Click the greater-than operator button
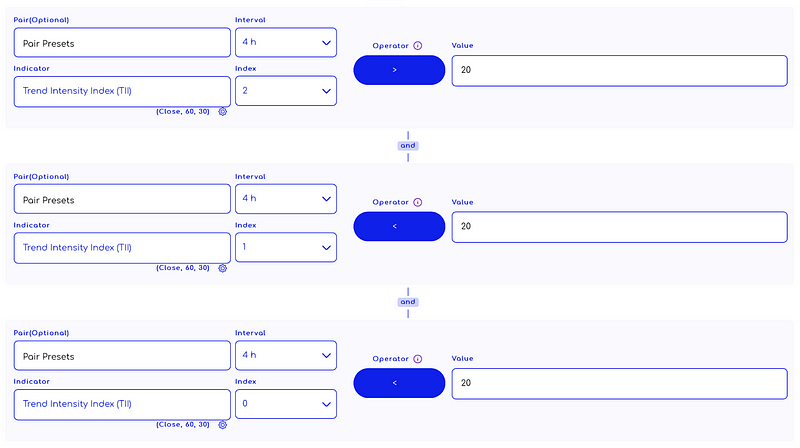The width and height of the screenshot is (800, 448). pos(399,70)
